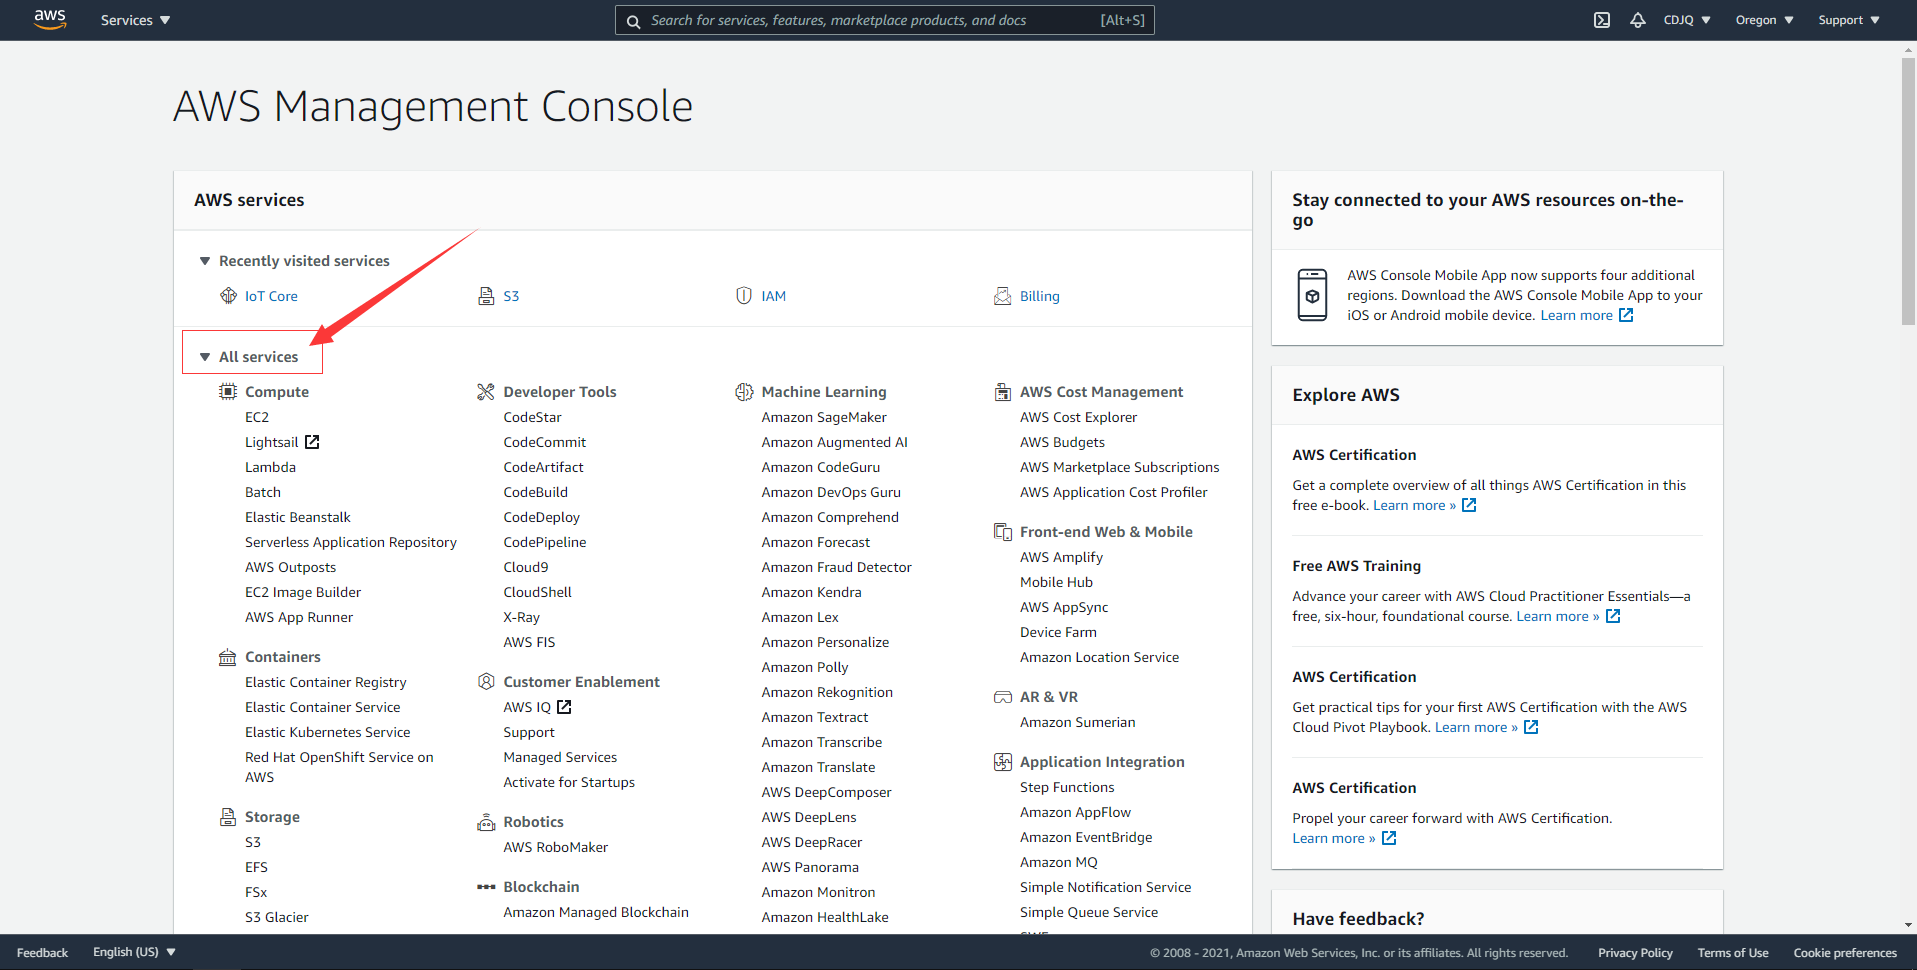This screenshot has width=1917, height=970.
Task: Click the Billing icon in recent services
Action: (1002, 296)
